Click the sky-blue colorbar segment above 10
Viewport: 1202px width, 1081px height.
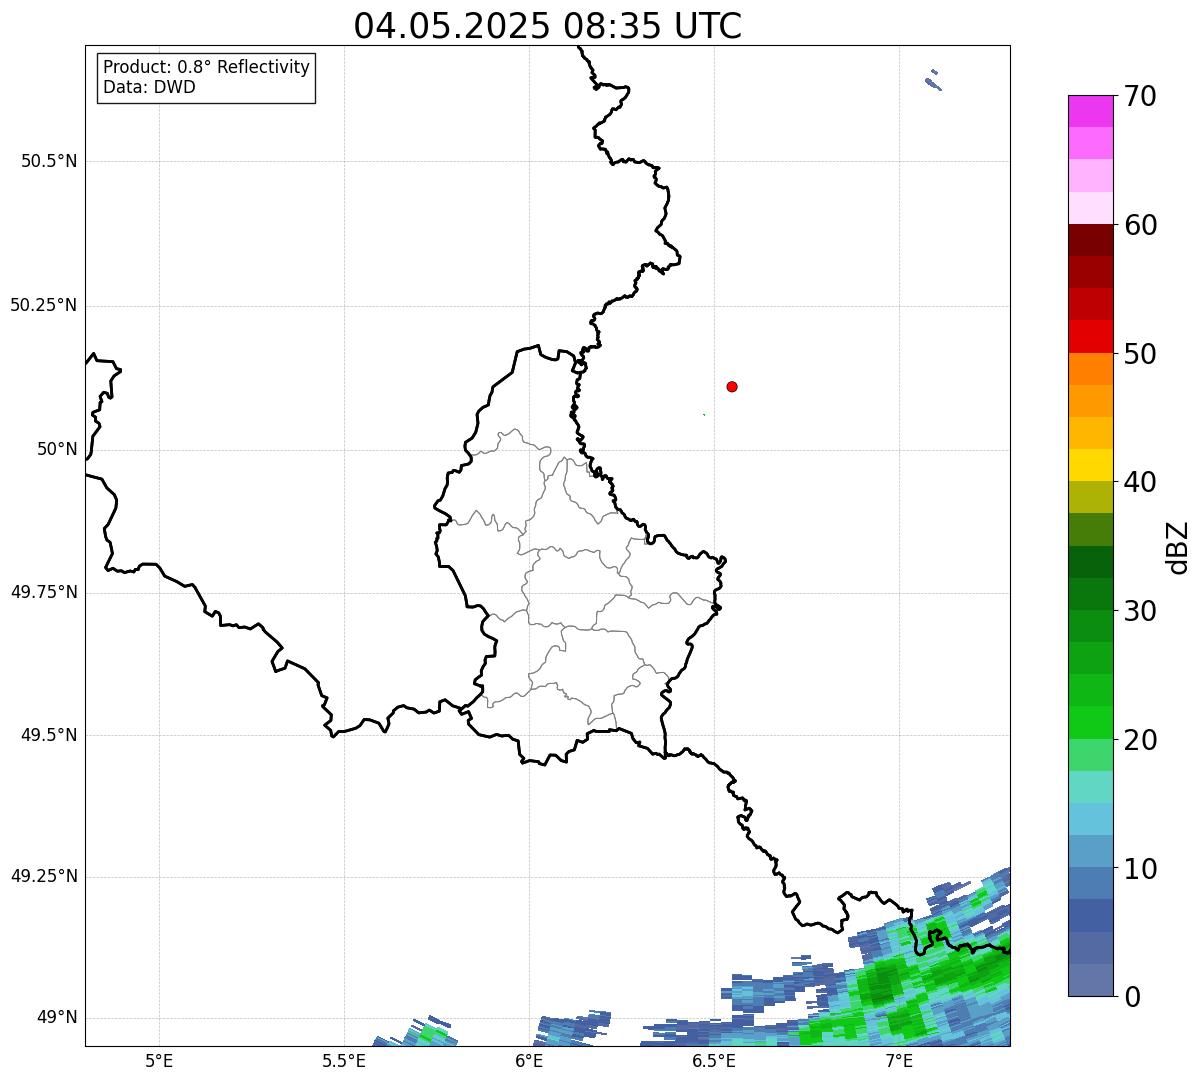(x=1091, y=819)
